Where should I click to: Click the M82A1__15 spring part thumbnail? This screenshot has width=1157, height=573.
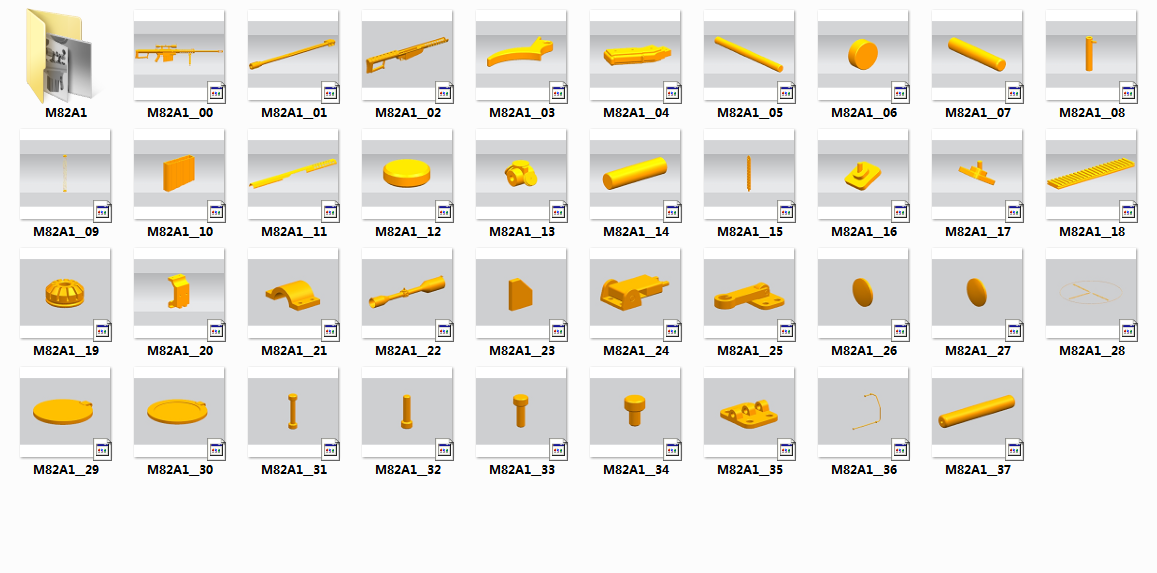point(750,175)
